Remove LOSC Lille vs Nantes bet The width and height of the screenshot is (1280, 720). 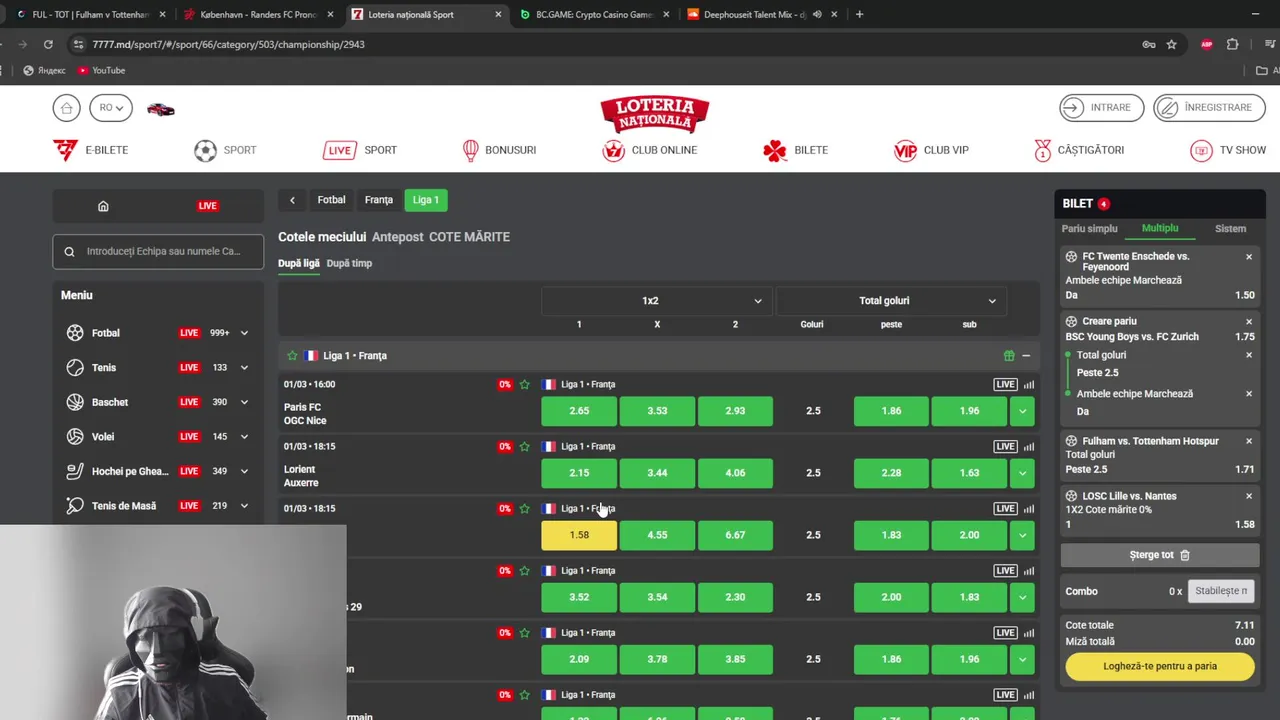[x=1249, y=496]
